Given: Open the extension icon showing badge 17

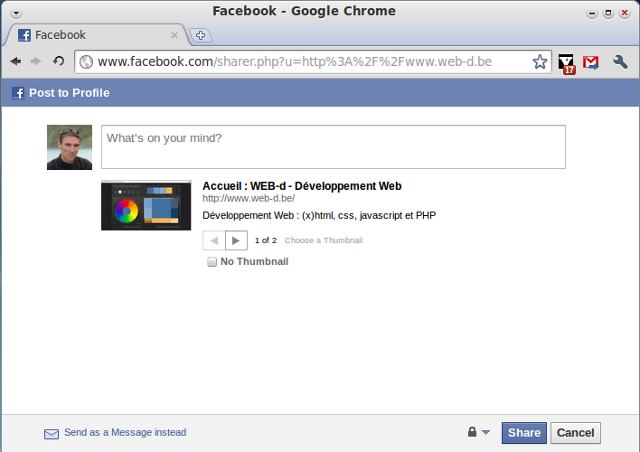Looking at the screenshot, I should tap(567, 64).
